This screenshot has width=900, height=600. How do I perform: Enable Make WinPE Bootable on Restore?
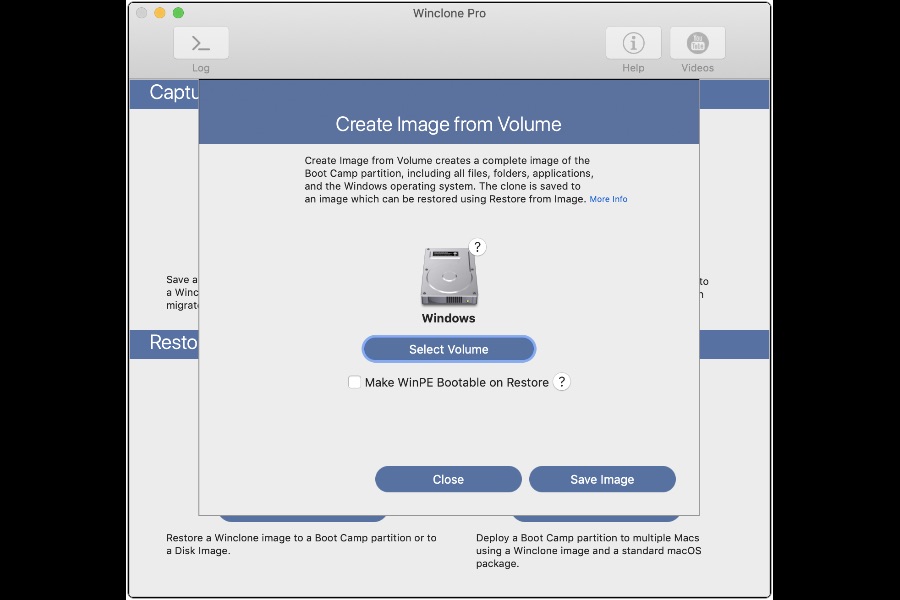(x=354, y=382)
